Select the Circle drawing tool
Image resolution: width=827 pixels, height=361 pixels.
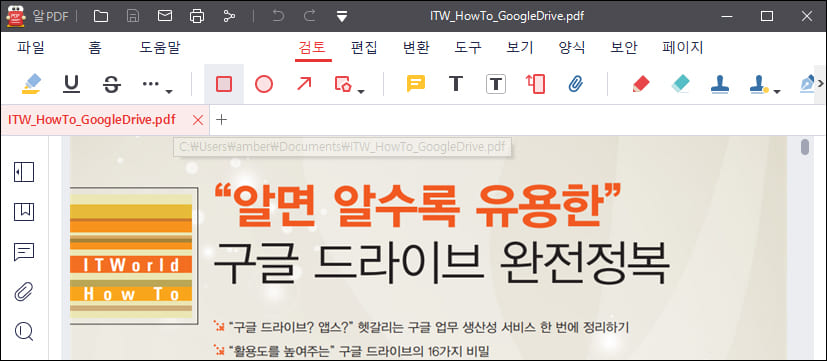point(264,84)
